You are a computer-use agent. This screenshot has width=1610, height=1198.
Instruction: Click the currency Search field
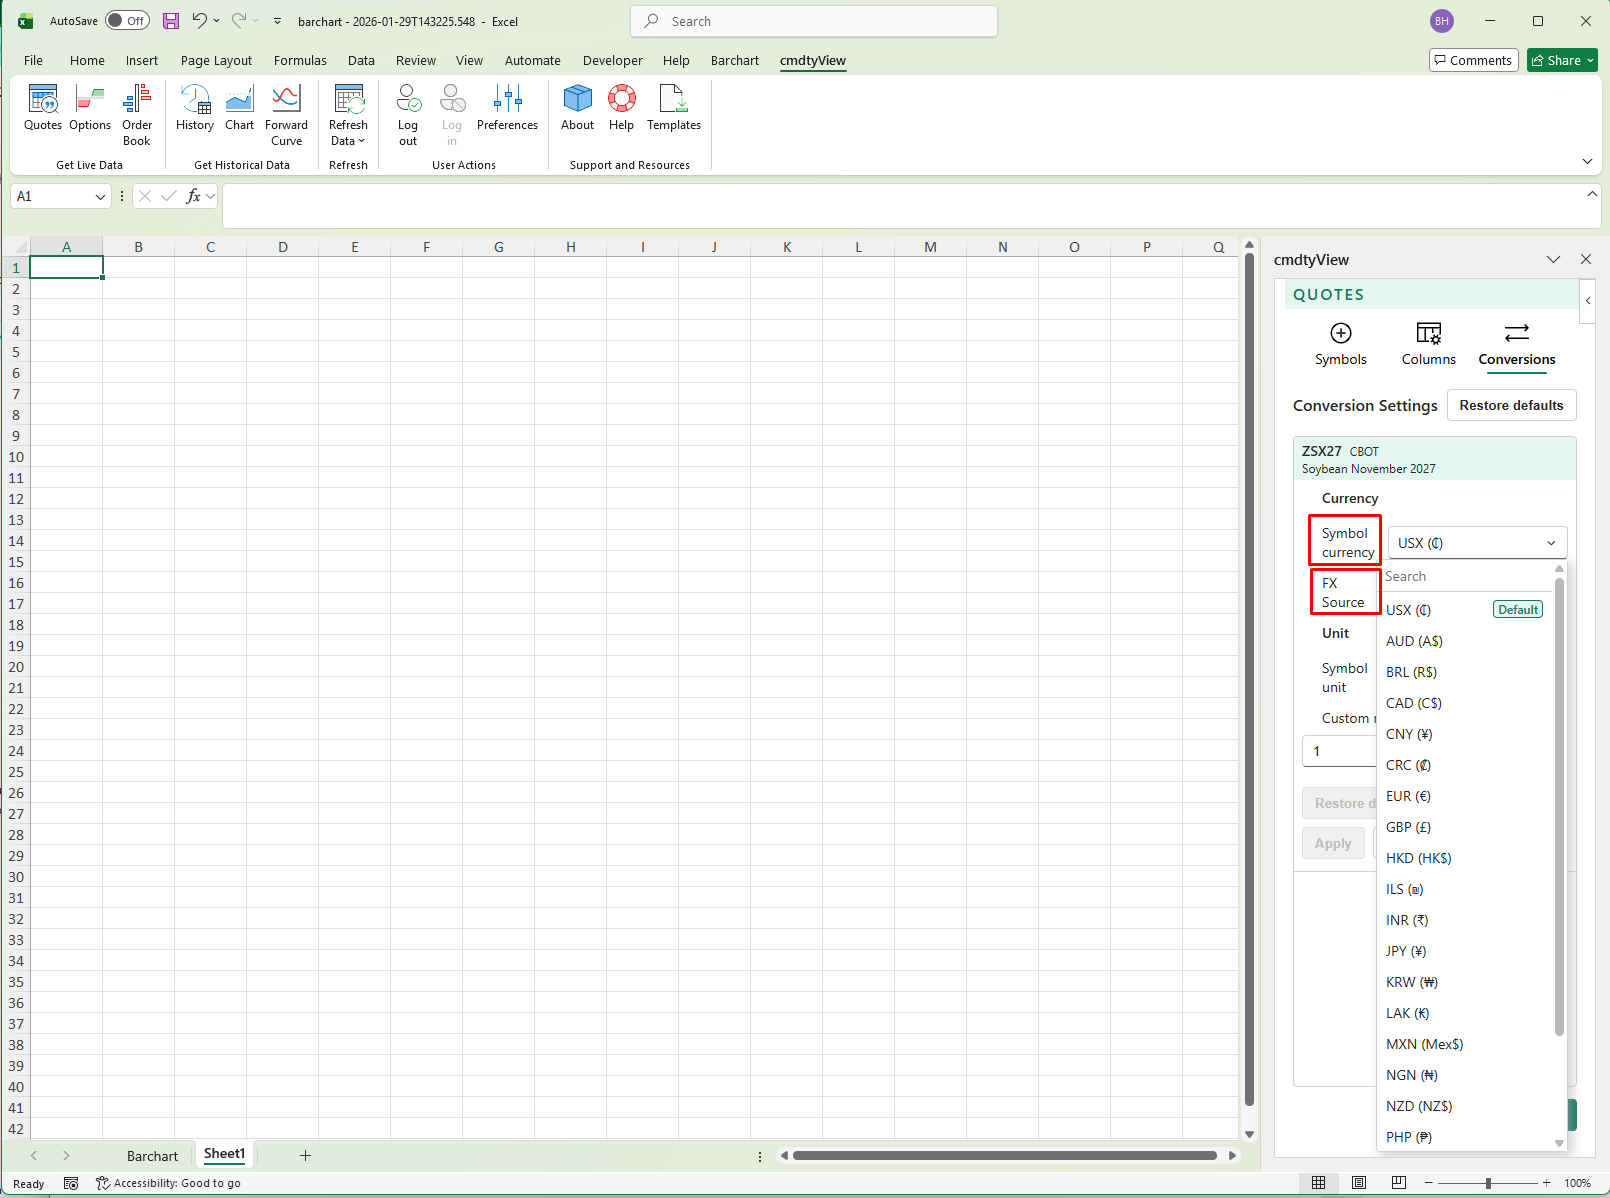(1465, 576)
